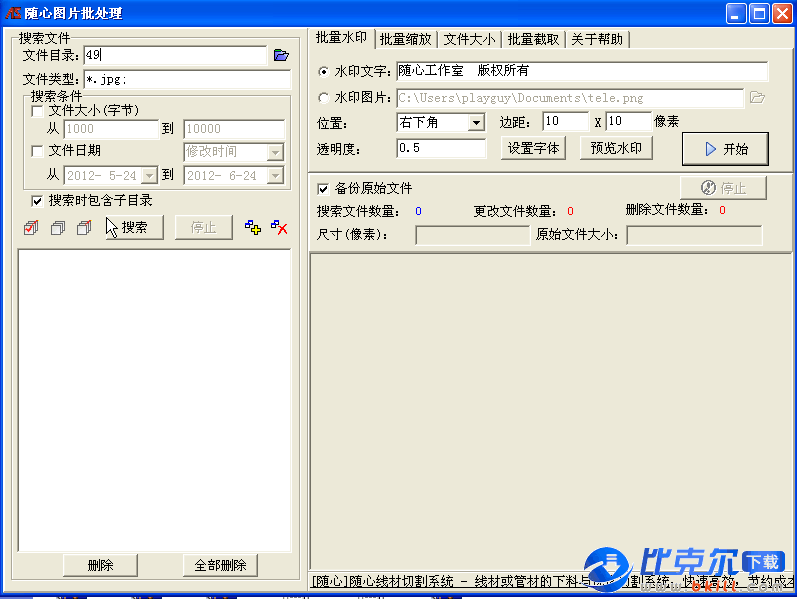Screen dimensions: 797x599
Task: Switch to 批量截取 tab
Action: click(x=533, y=39)
